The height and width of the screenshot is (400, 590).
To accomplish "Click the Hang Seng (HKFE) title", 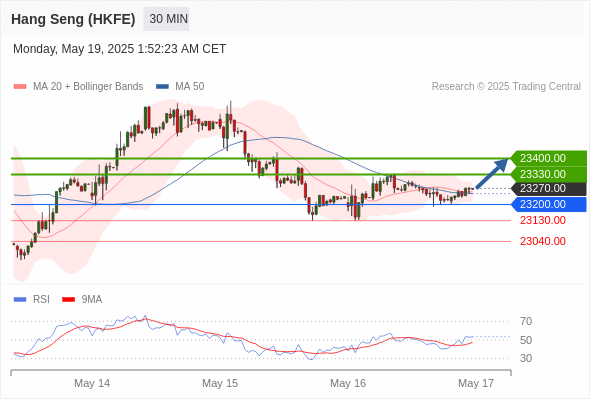I will [x=73, y=19].
